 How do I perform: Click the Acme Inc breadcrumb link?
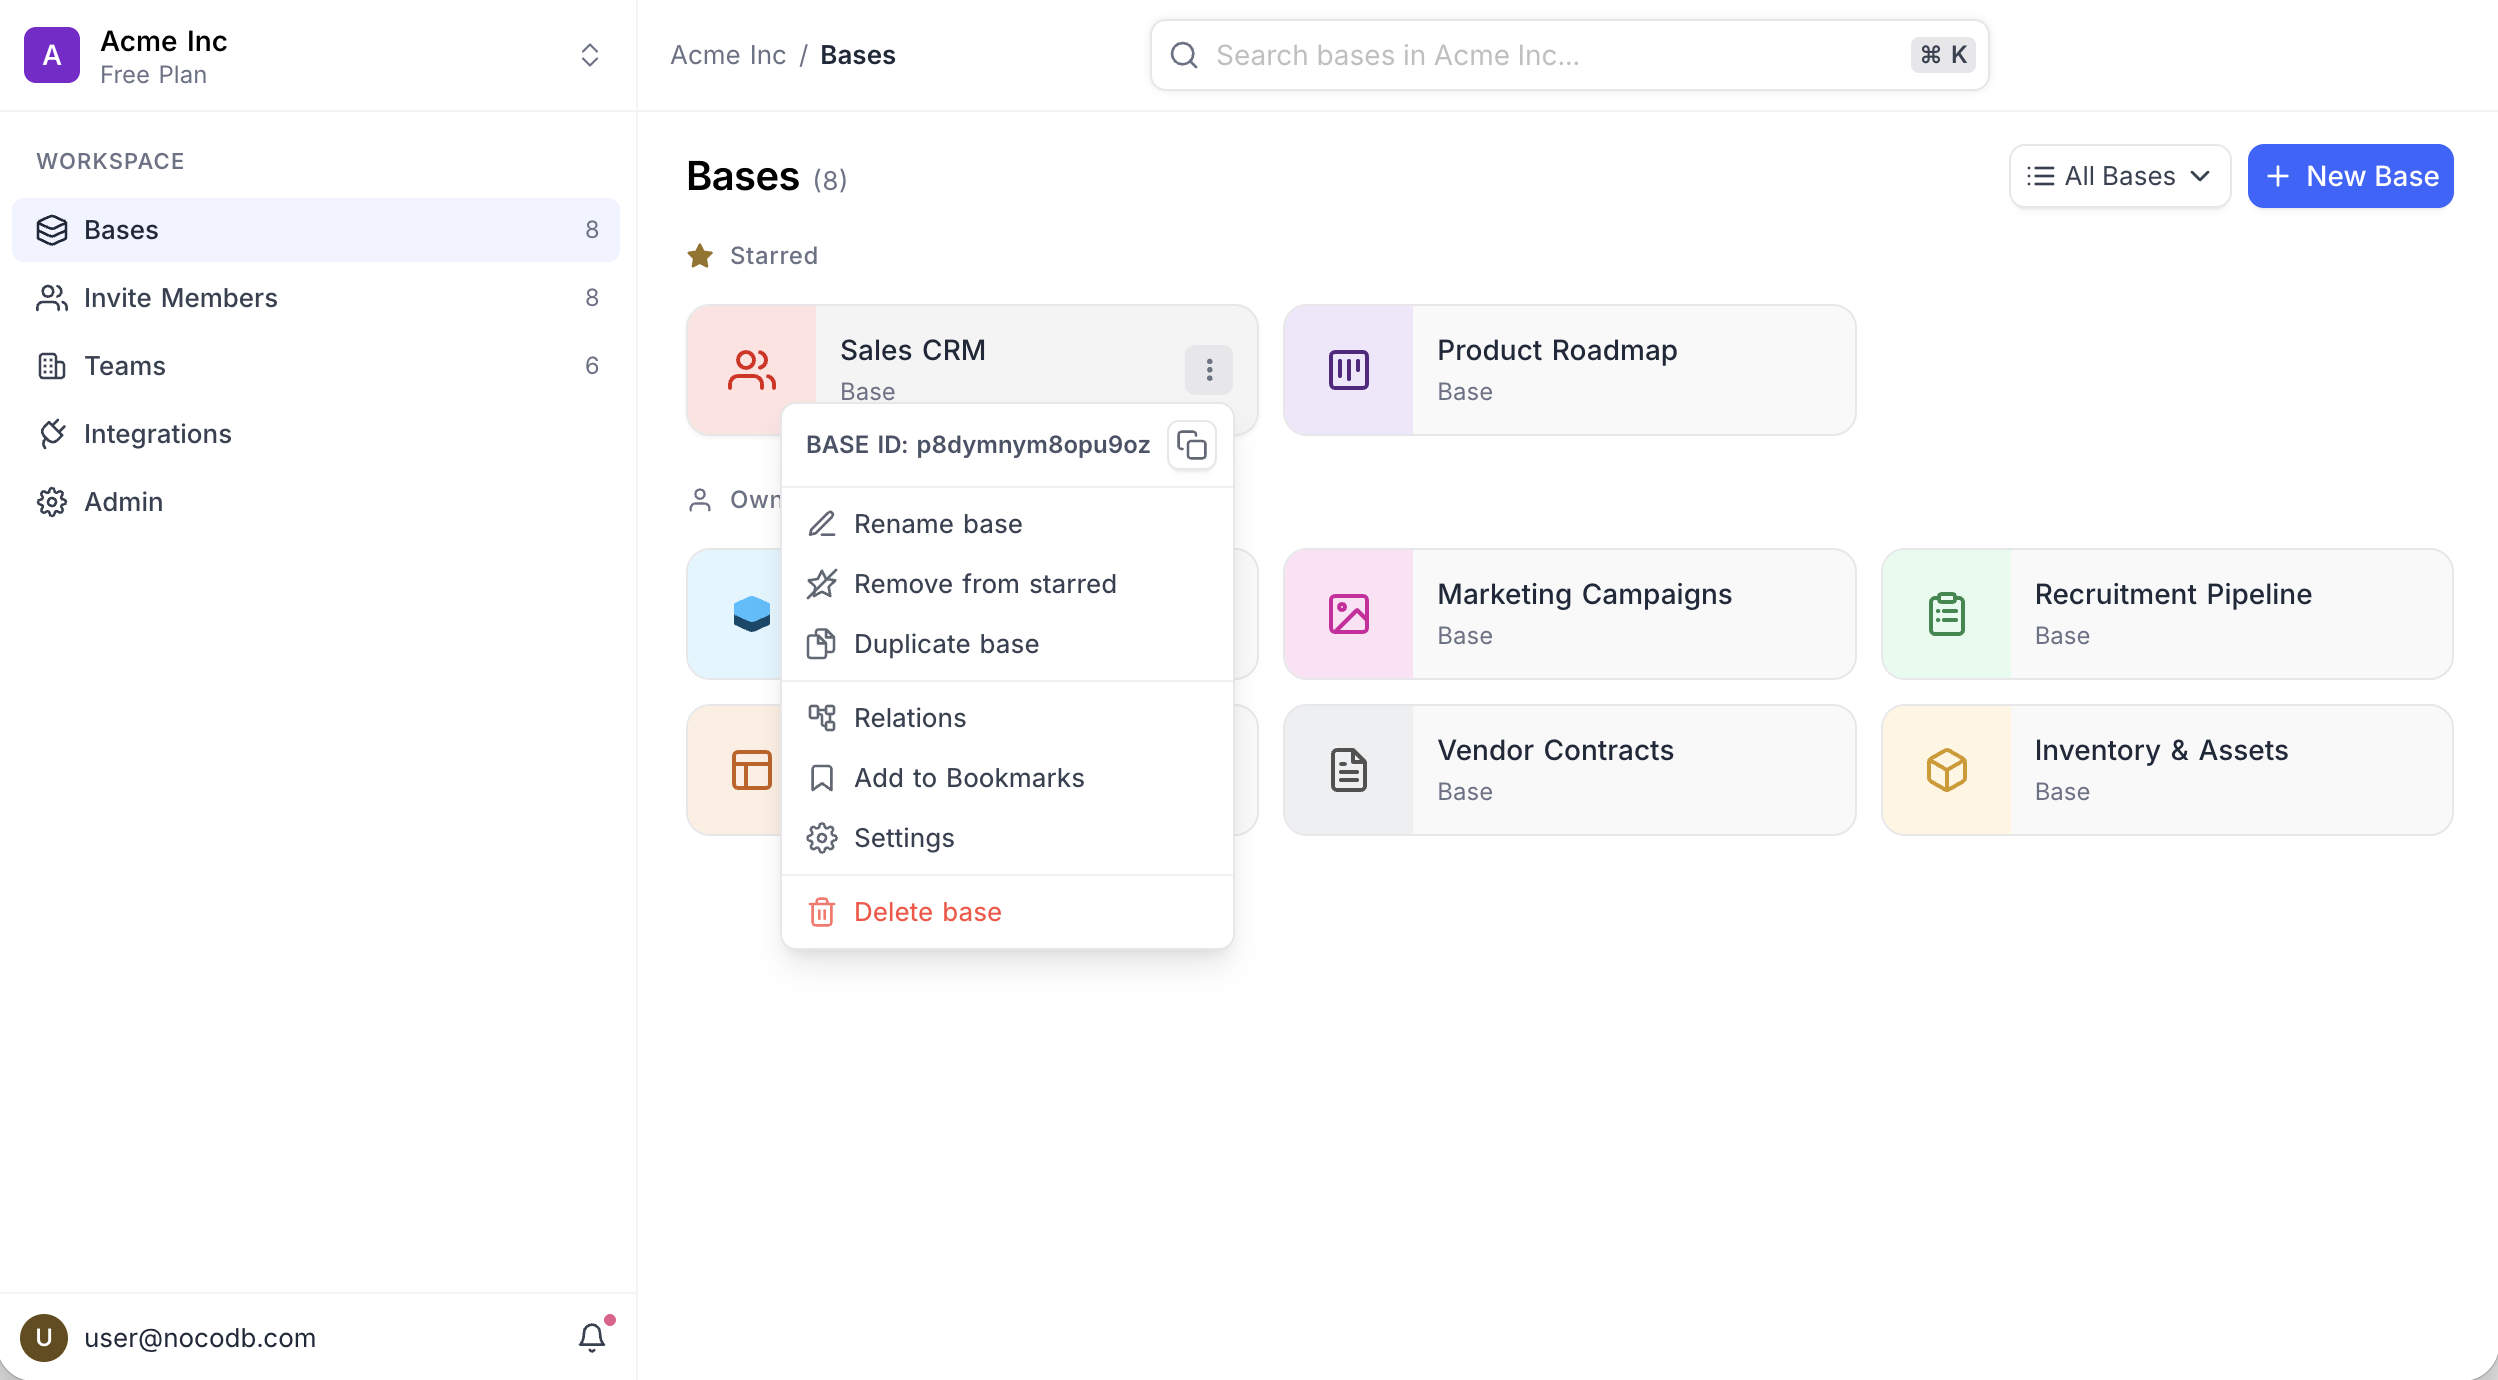728,55
